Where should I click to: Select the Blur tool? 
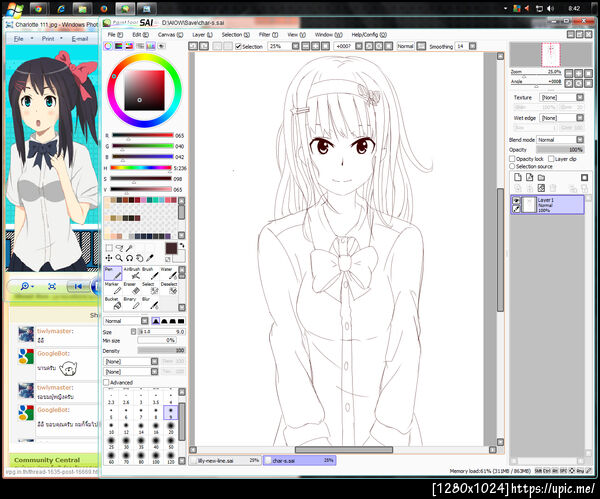coord(151,303)
